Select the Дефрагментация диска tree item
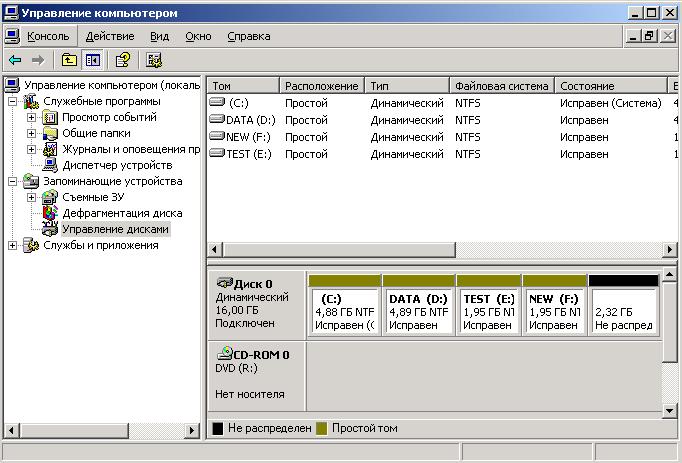 coord(122,213)
